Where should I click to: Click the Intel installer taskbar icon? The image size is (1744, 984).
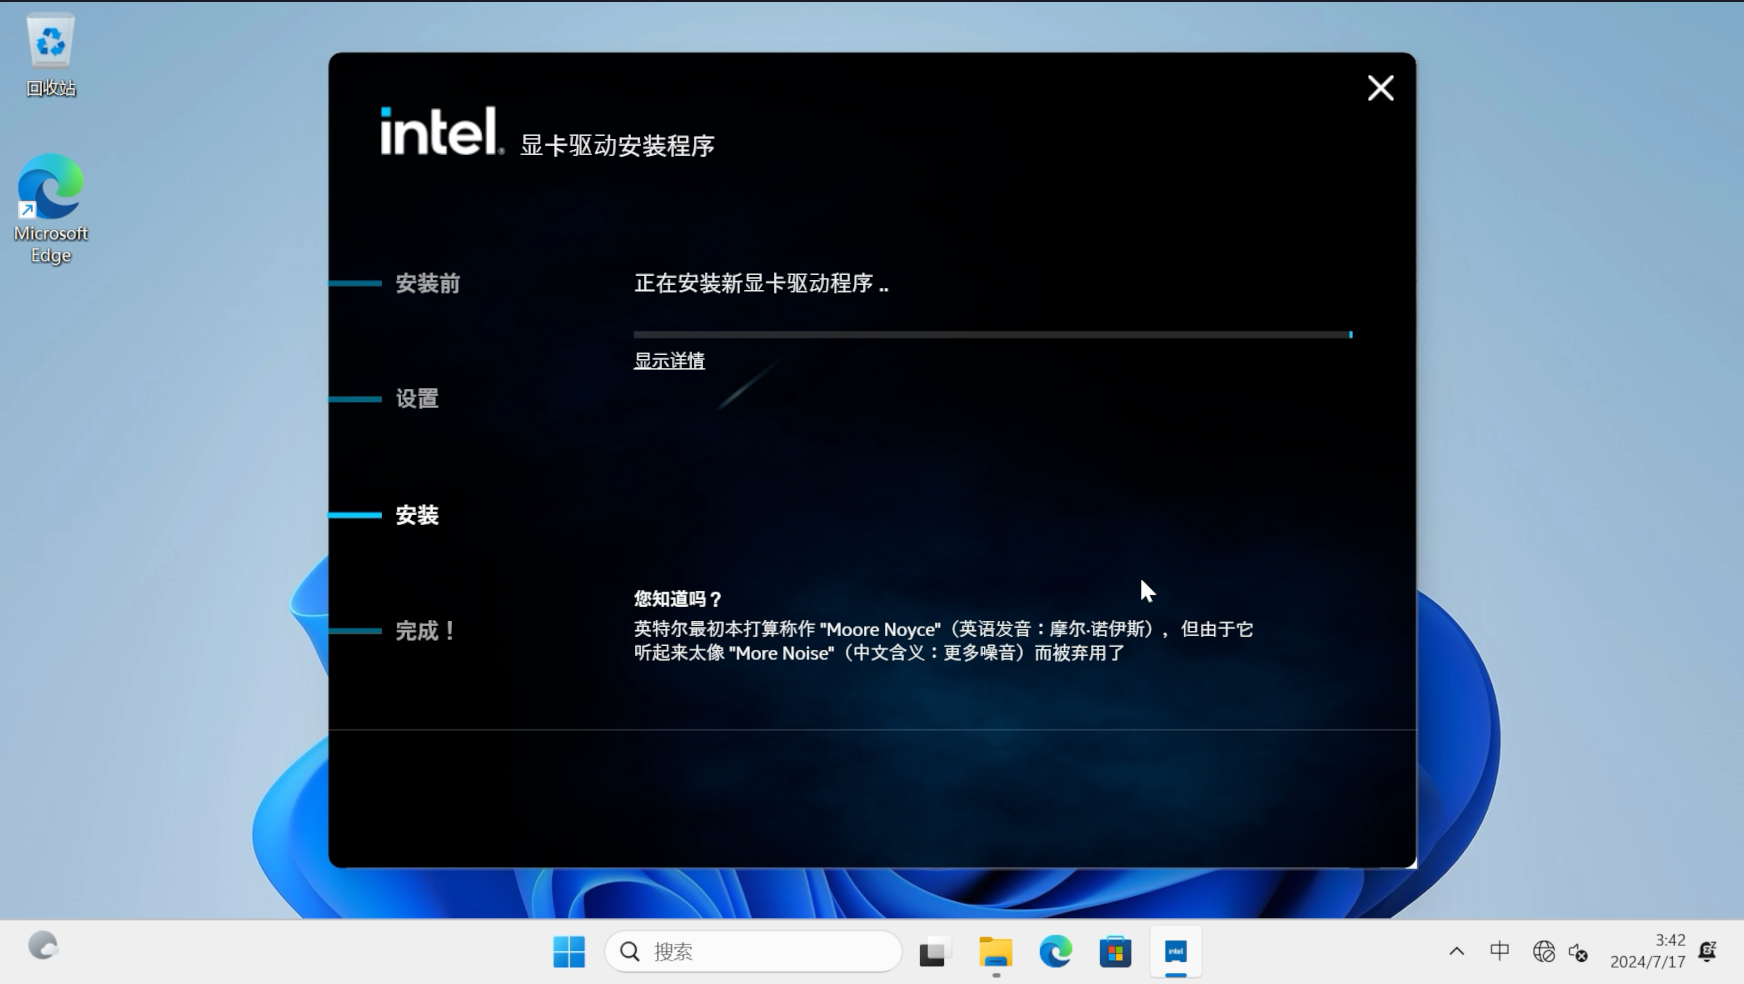pyautogui.click(x=1176, y=952)
